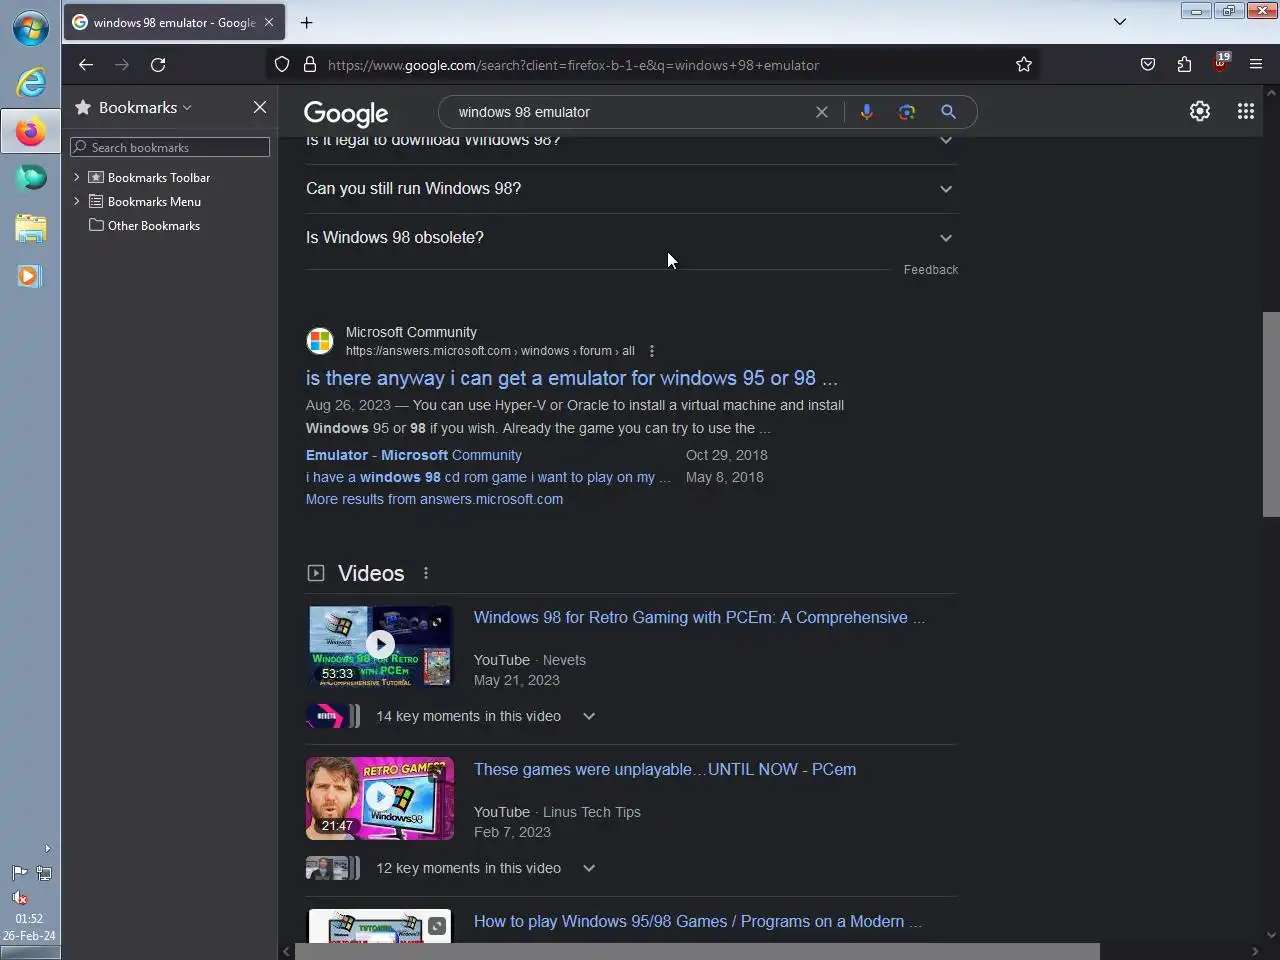
Task: Send Feedback on related questions
Action: (931, 270)
